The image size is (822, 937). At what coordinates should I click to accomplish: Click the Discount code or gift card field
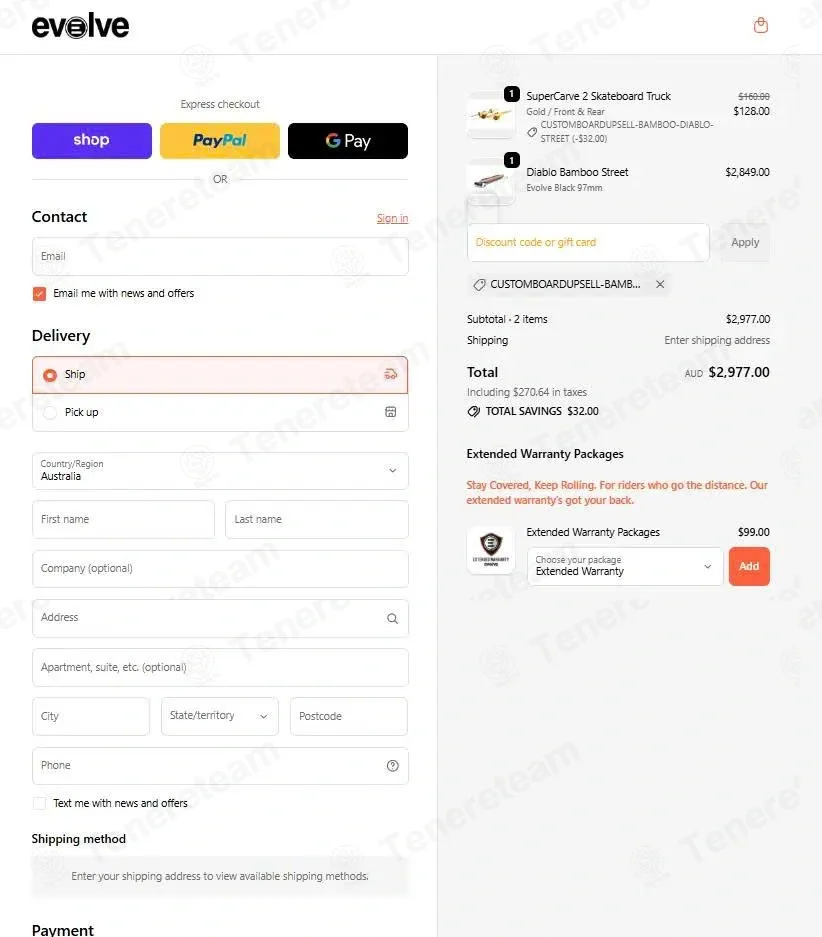(x=588, y=243)
